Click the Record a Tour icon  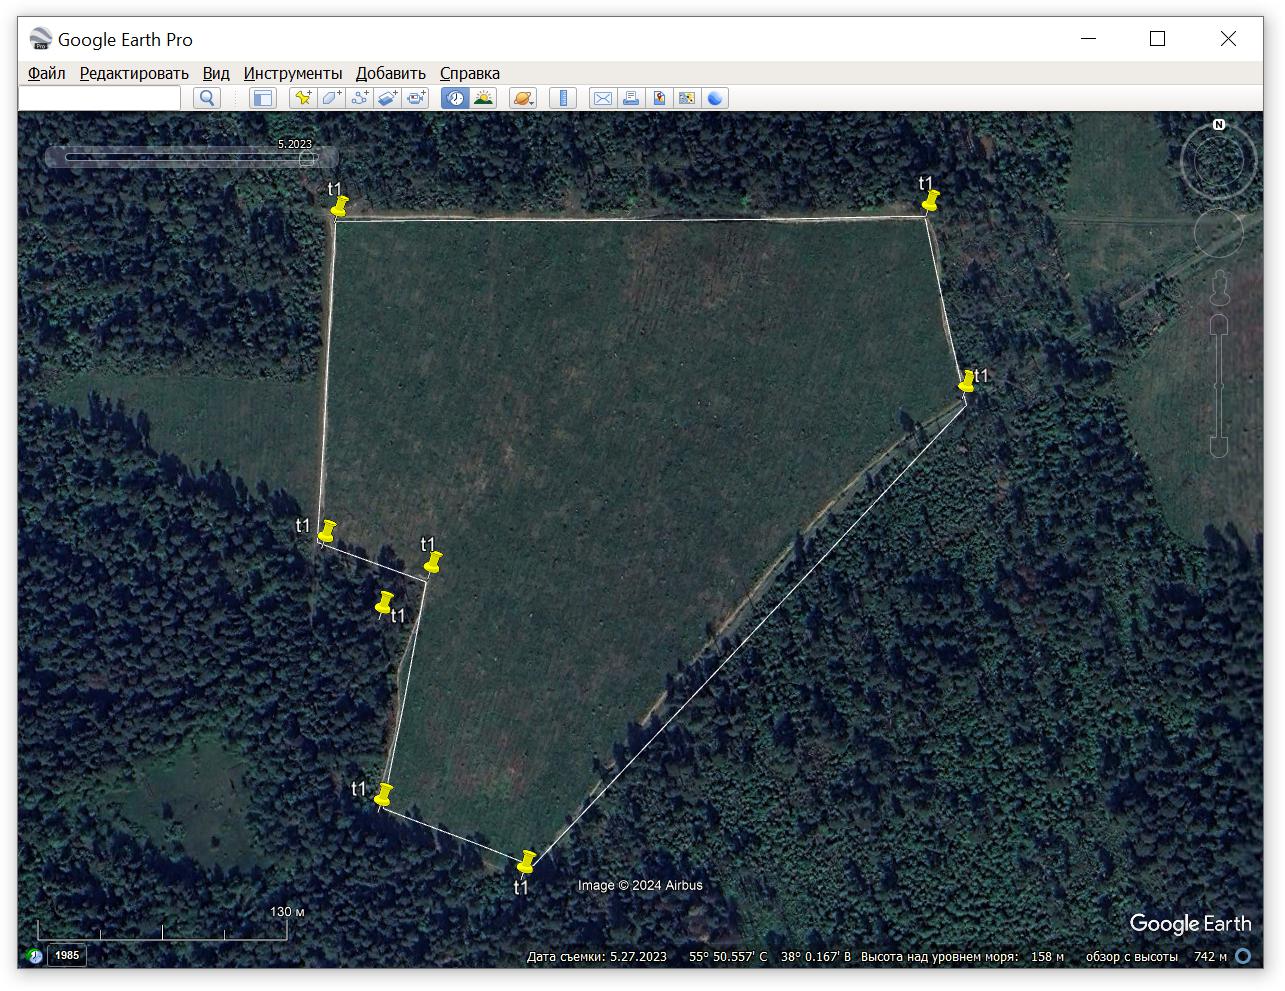click(416, 98)
